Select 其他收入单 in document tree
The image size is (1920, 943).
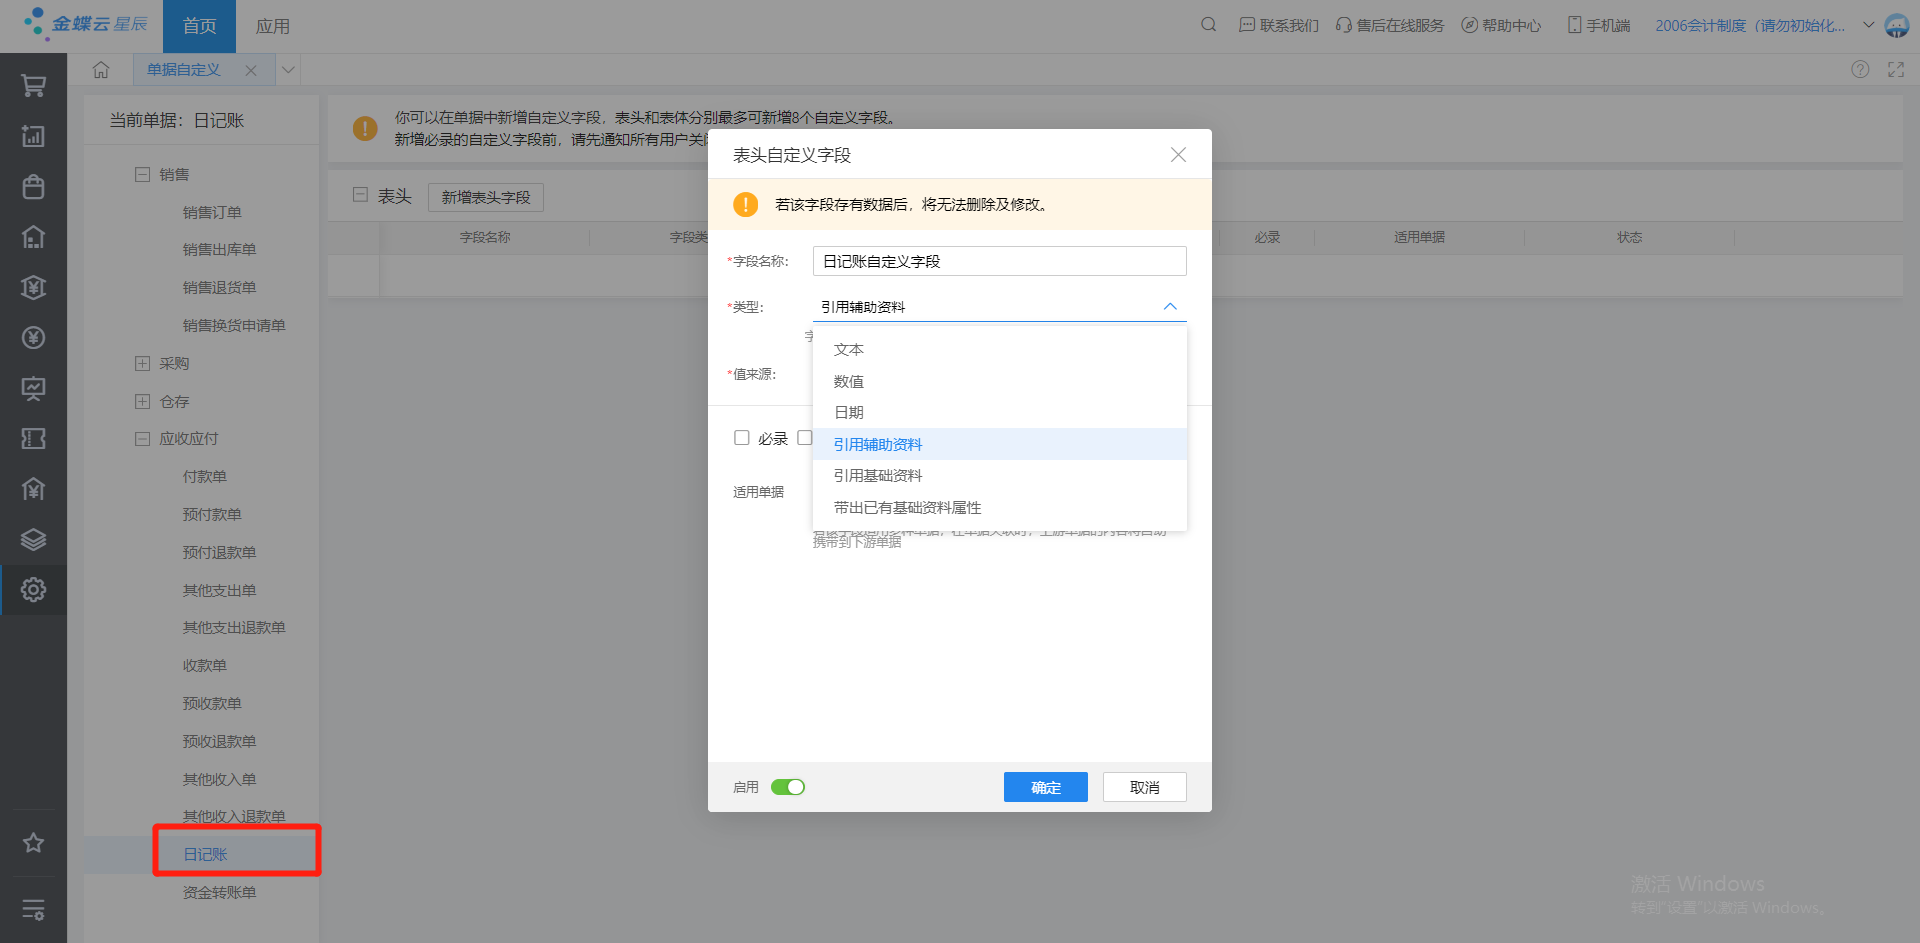(x=219, y=779)
